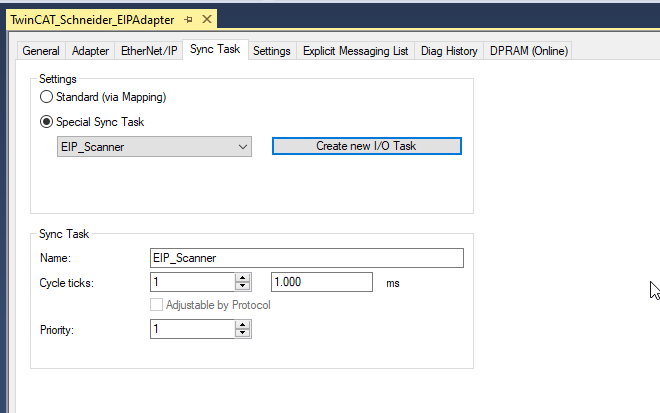Click the Priority number field
This screenshot has width=660, height=413.
192,329
